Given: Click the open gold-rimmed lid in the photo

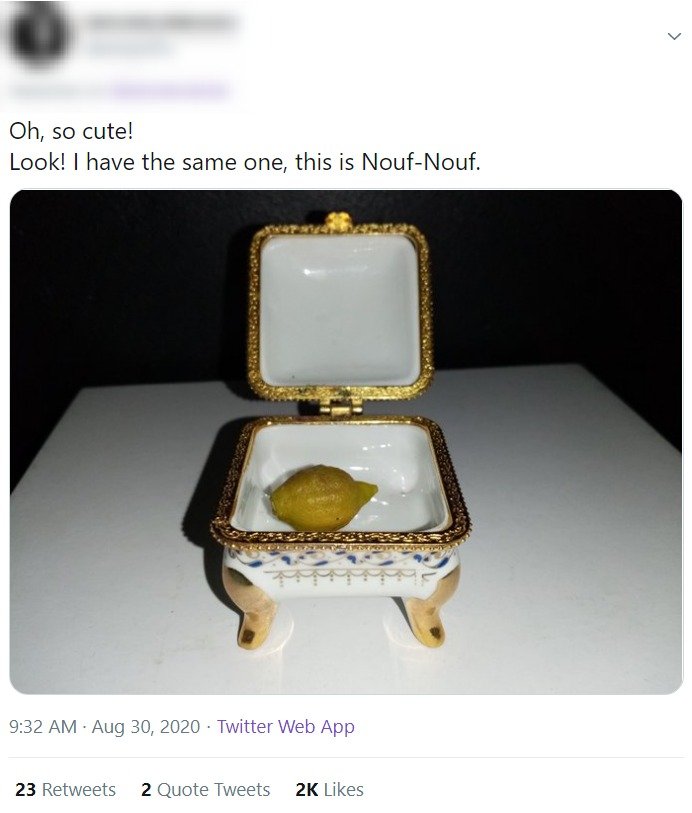Looking at the screenshot, I should (x=340, y=310).
